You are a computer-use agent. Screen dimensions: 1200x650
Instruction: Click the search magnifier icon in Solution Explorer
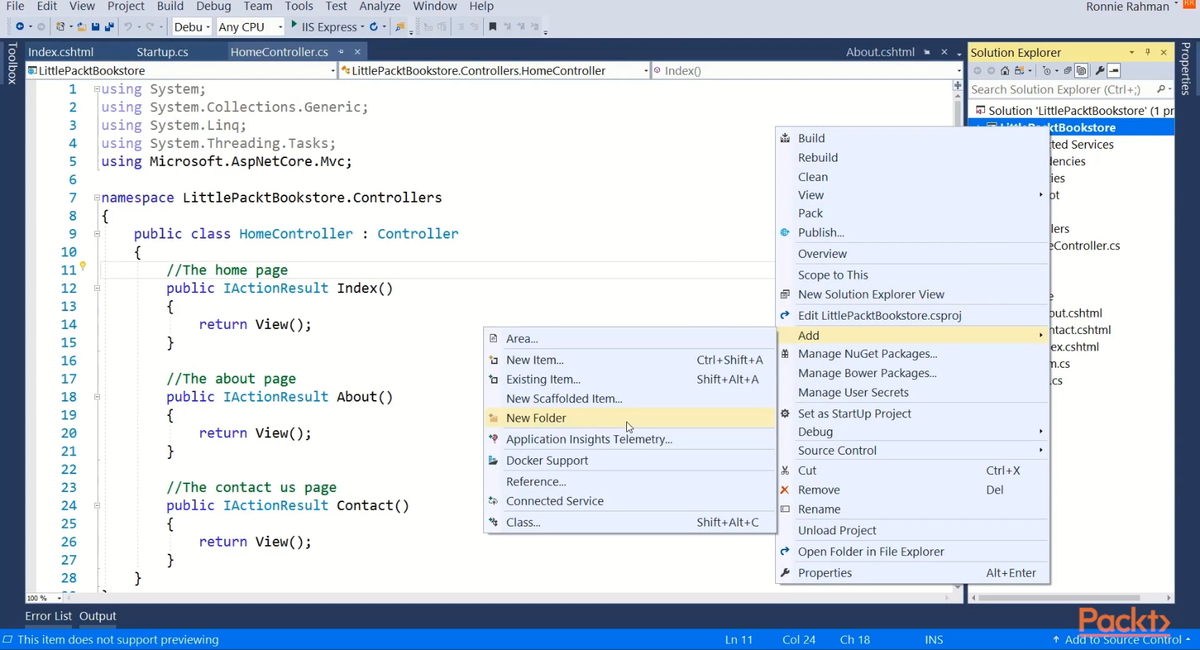(1161, 89)
